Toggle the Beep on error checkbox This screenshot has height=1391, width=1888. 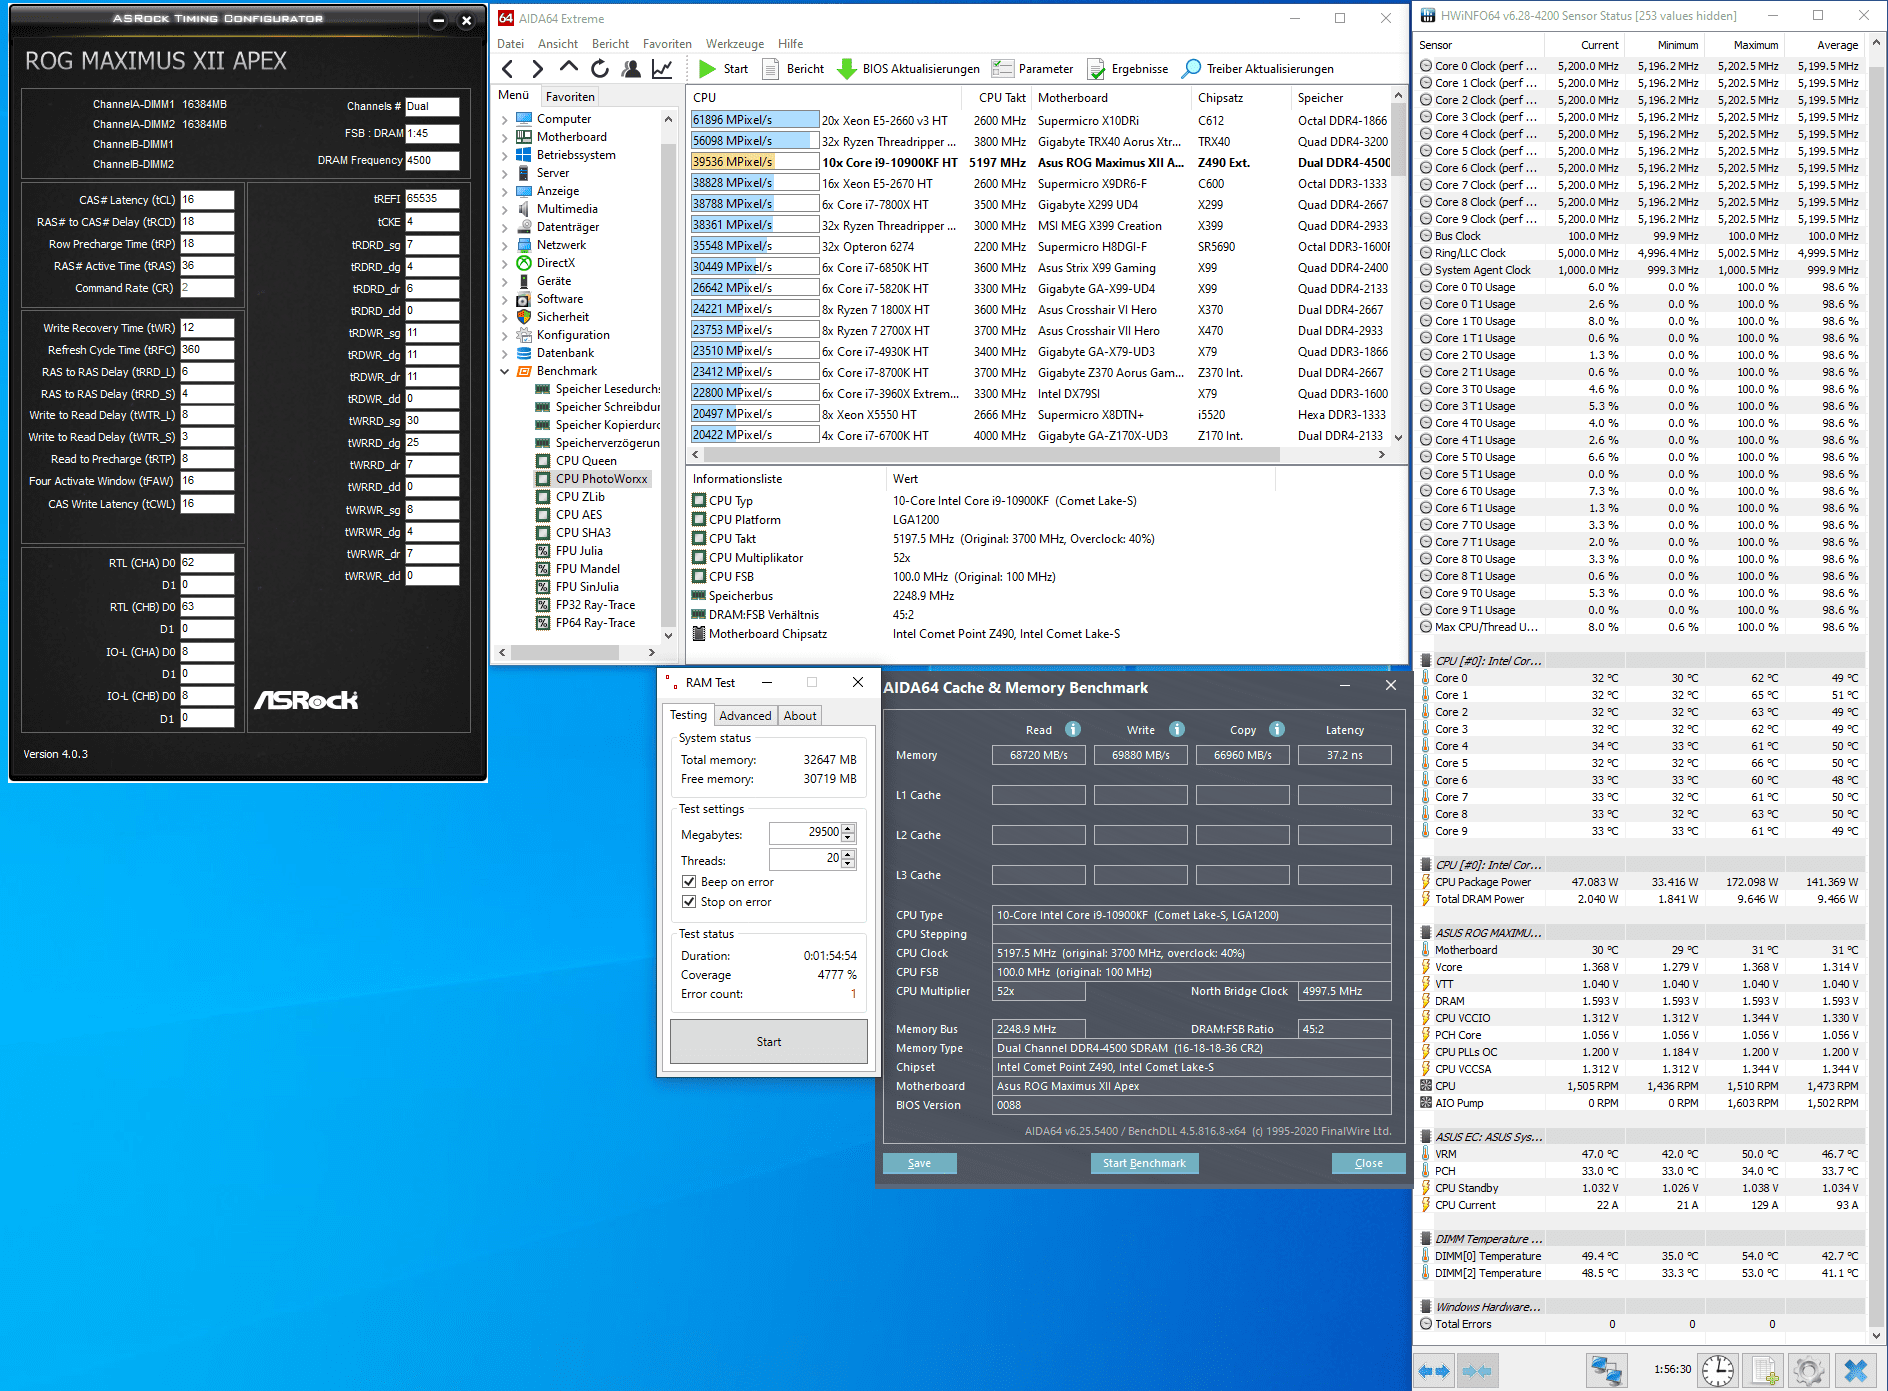pos(689,882)
